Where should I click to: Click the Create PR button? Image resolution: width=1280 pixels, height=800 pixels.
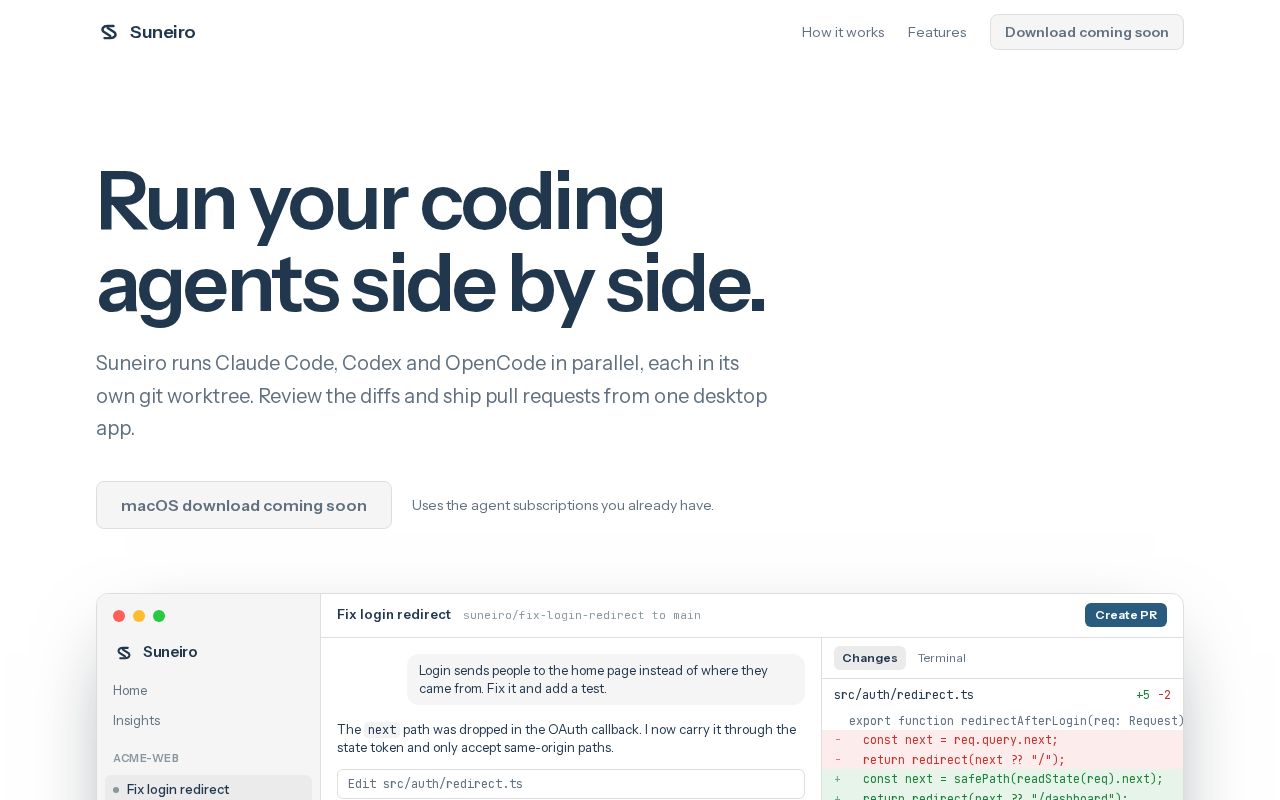coord(1126,615)
